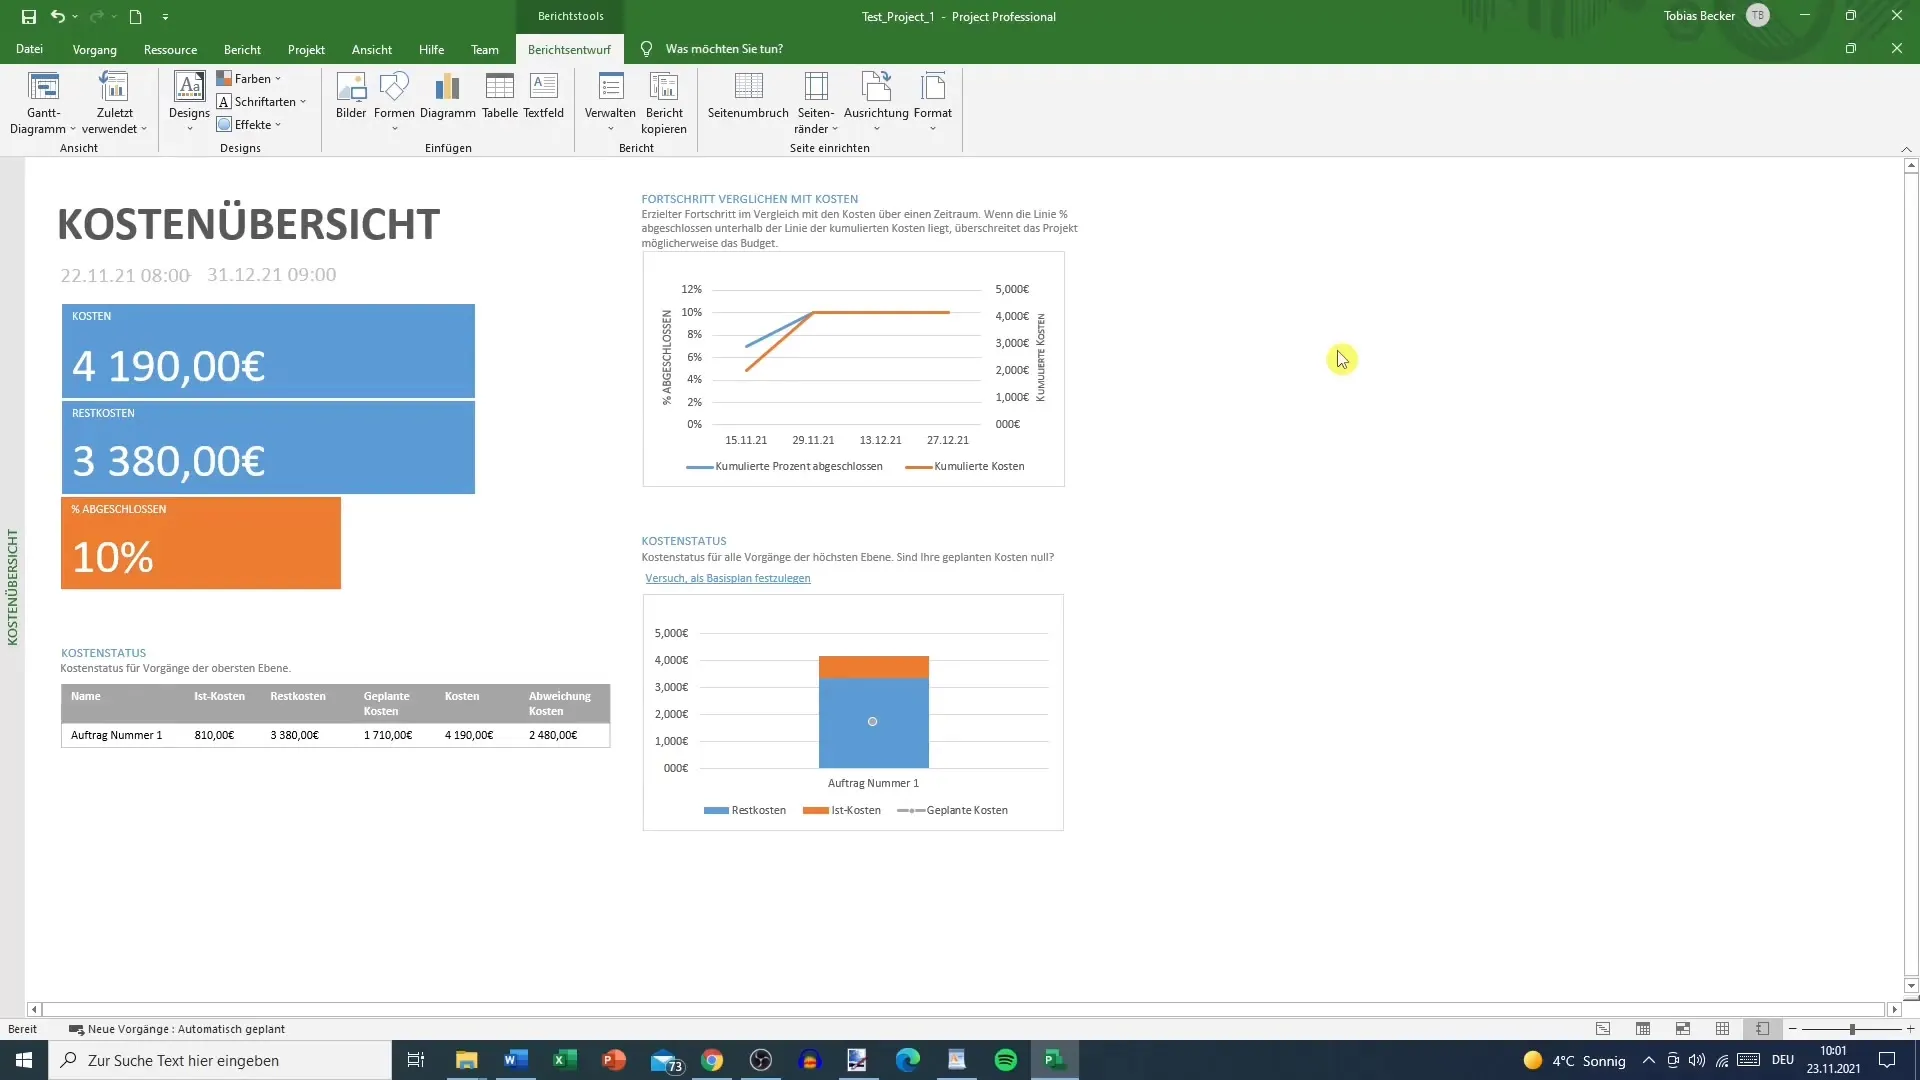Open Excel from the Windows taskbar
The image size is (1920, 1080).
(565, 1060)
